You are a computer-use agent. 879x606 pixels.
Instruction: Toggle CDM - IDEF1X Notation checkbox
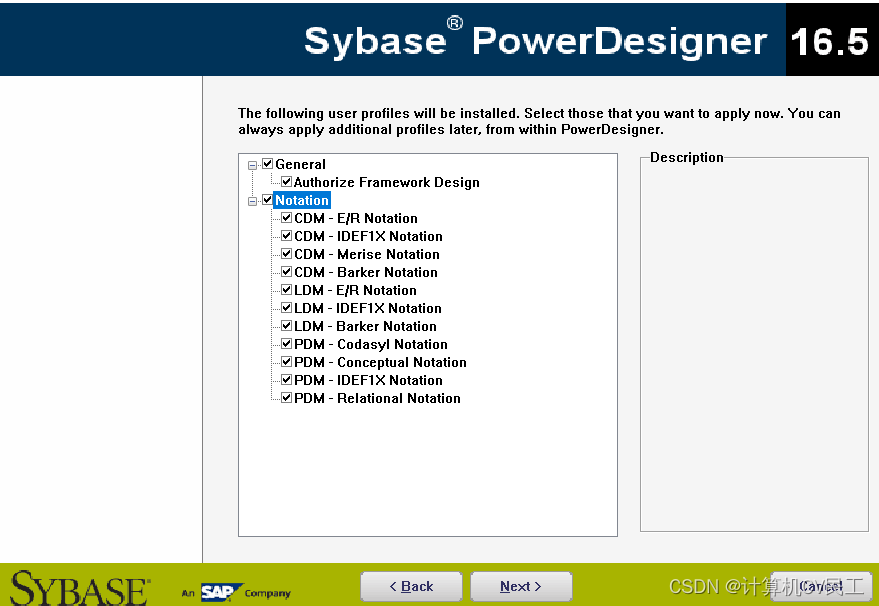tap(286, 235)
